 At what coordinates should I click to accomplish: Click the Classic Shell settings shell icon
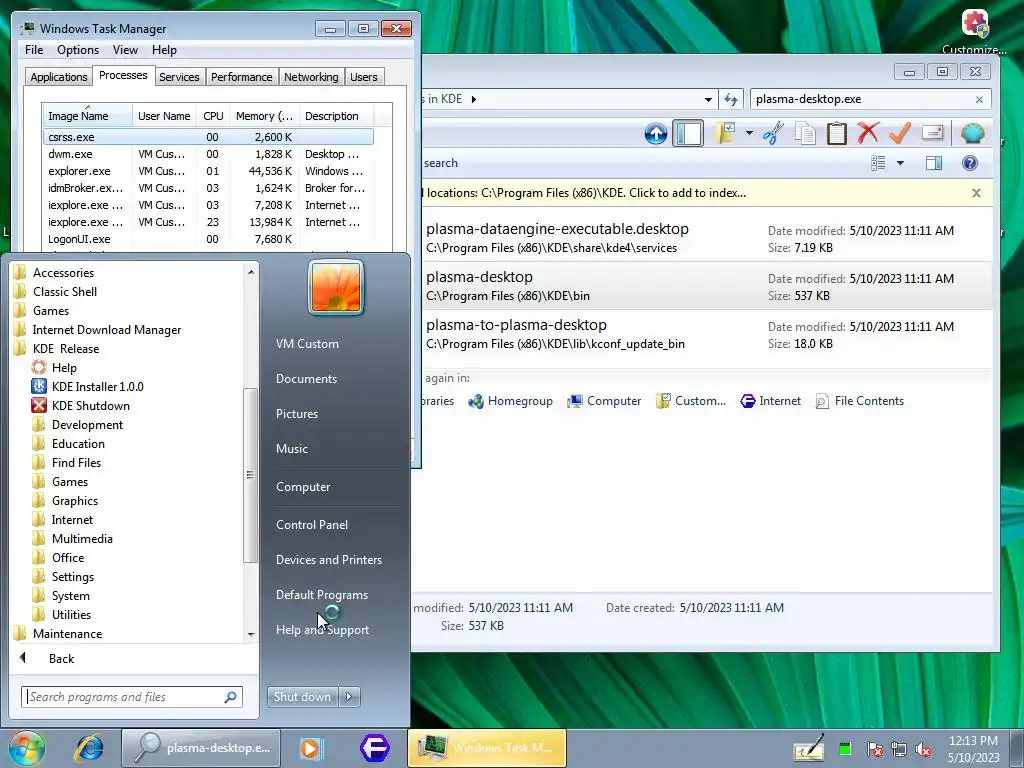(972, 133)
